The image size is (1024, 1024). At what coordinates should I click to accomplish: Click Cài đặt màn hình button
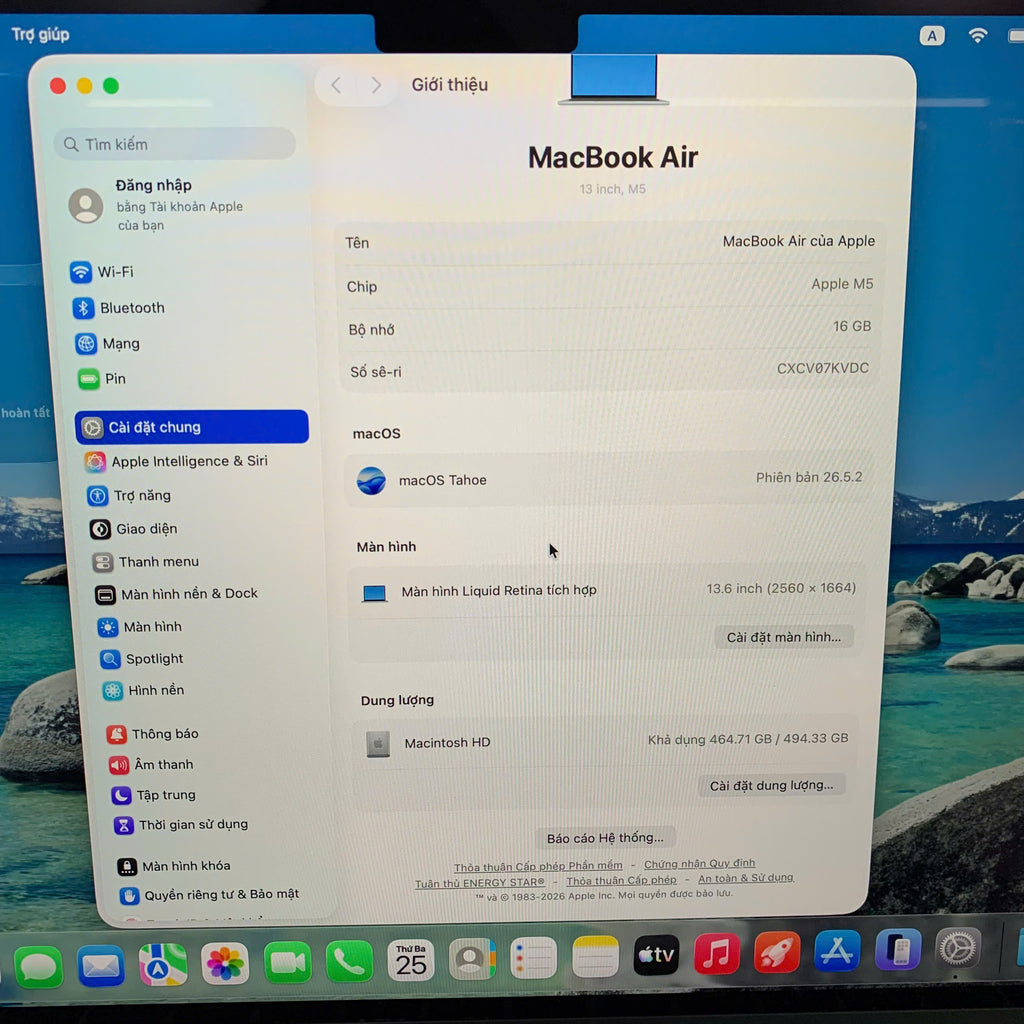click(x=784, y=637)
